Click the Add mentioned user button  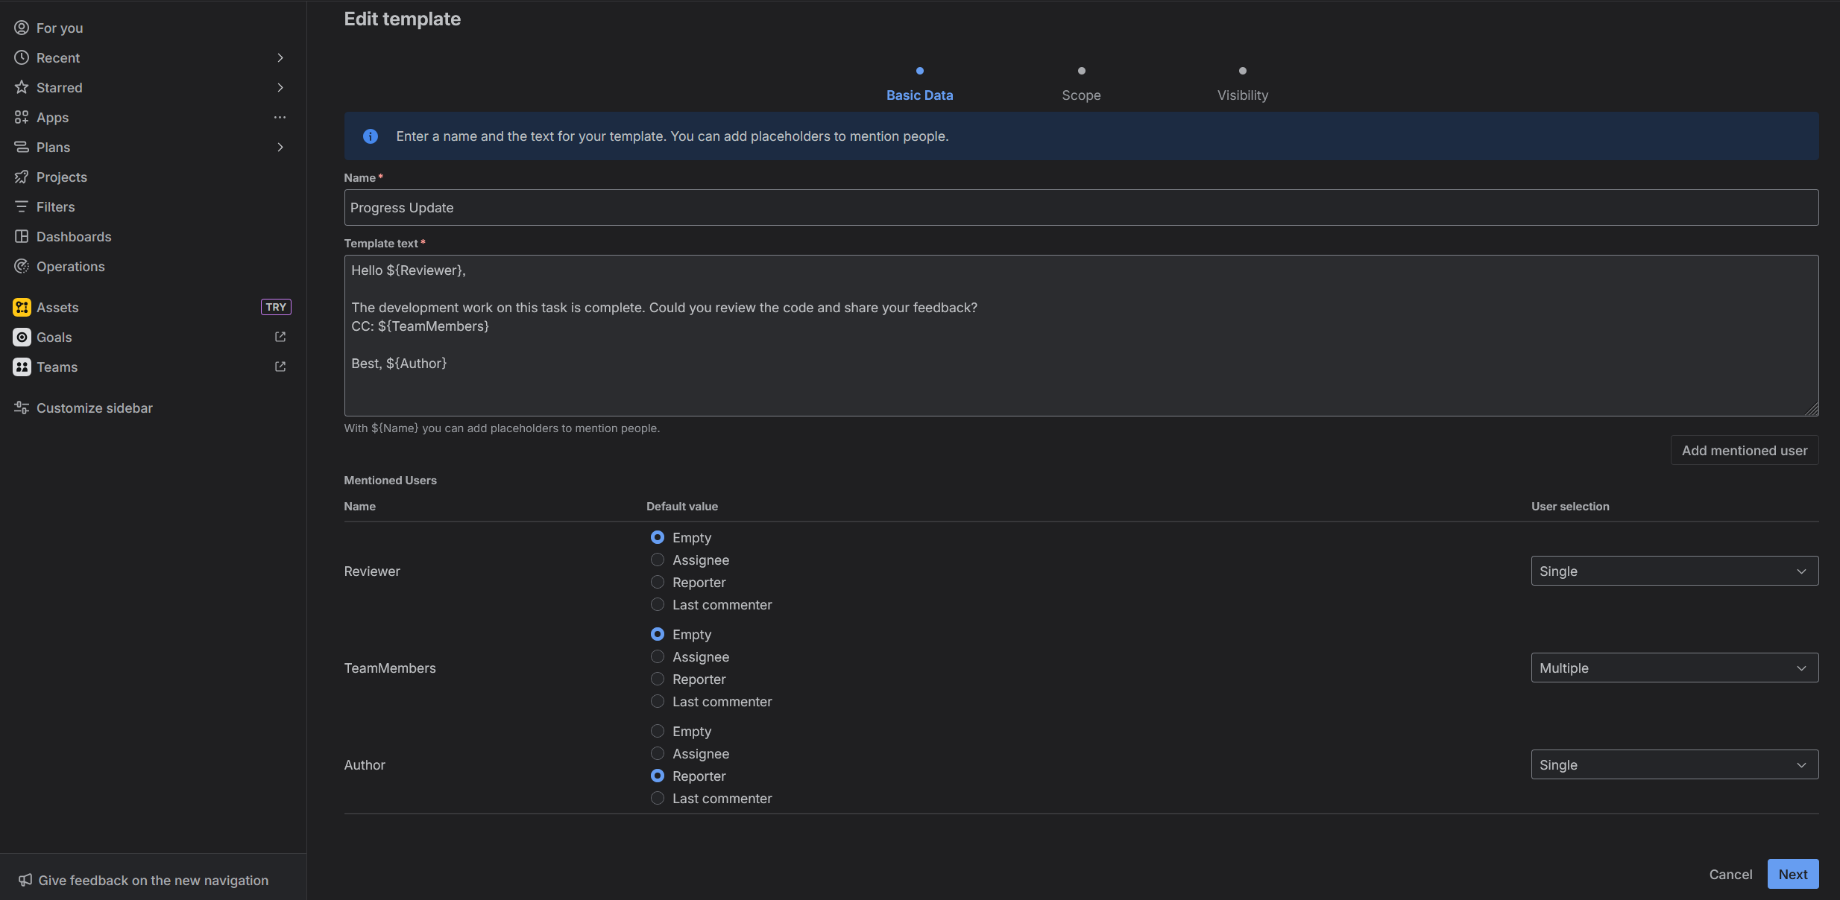tap(1743, 450)
